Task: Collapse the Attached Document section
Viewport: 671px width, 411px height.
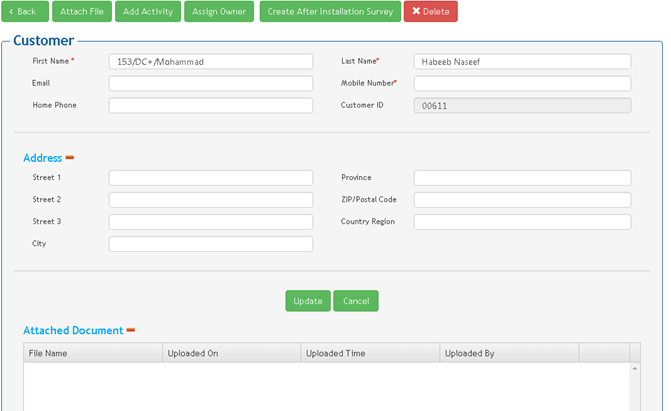Action: (x=131, y=330)
